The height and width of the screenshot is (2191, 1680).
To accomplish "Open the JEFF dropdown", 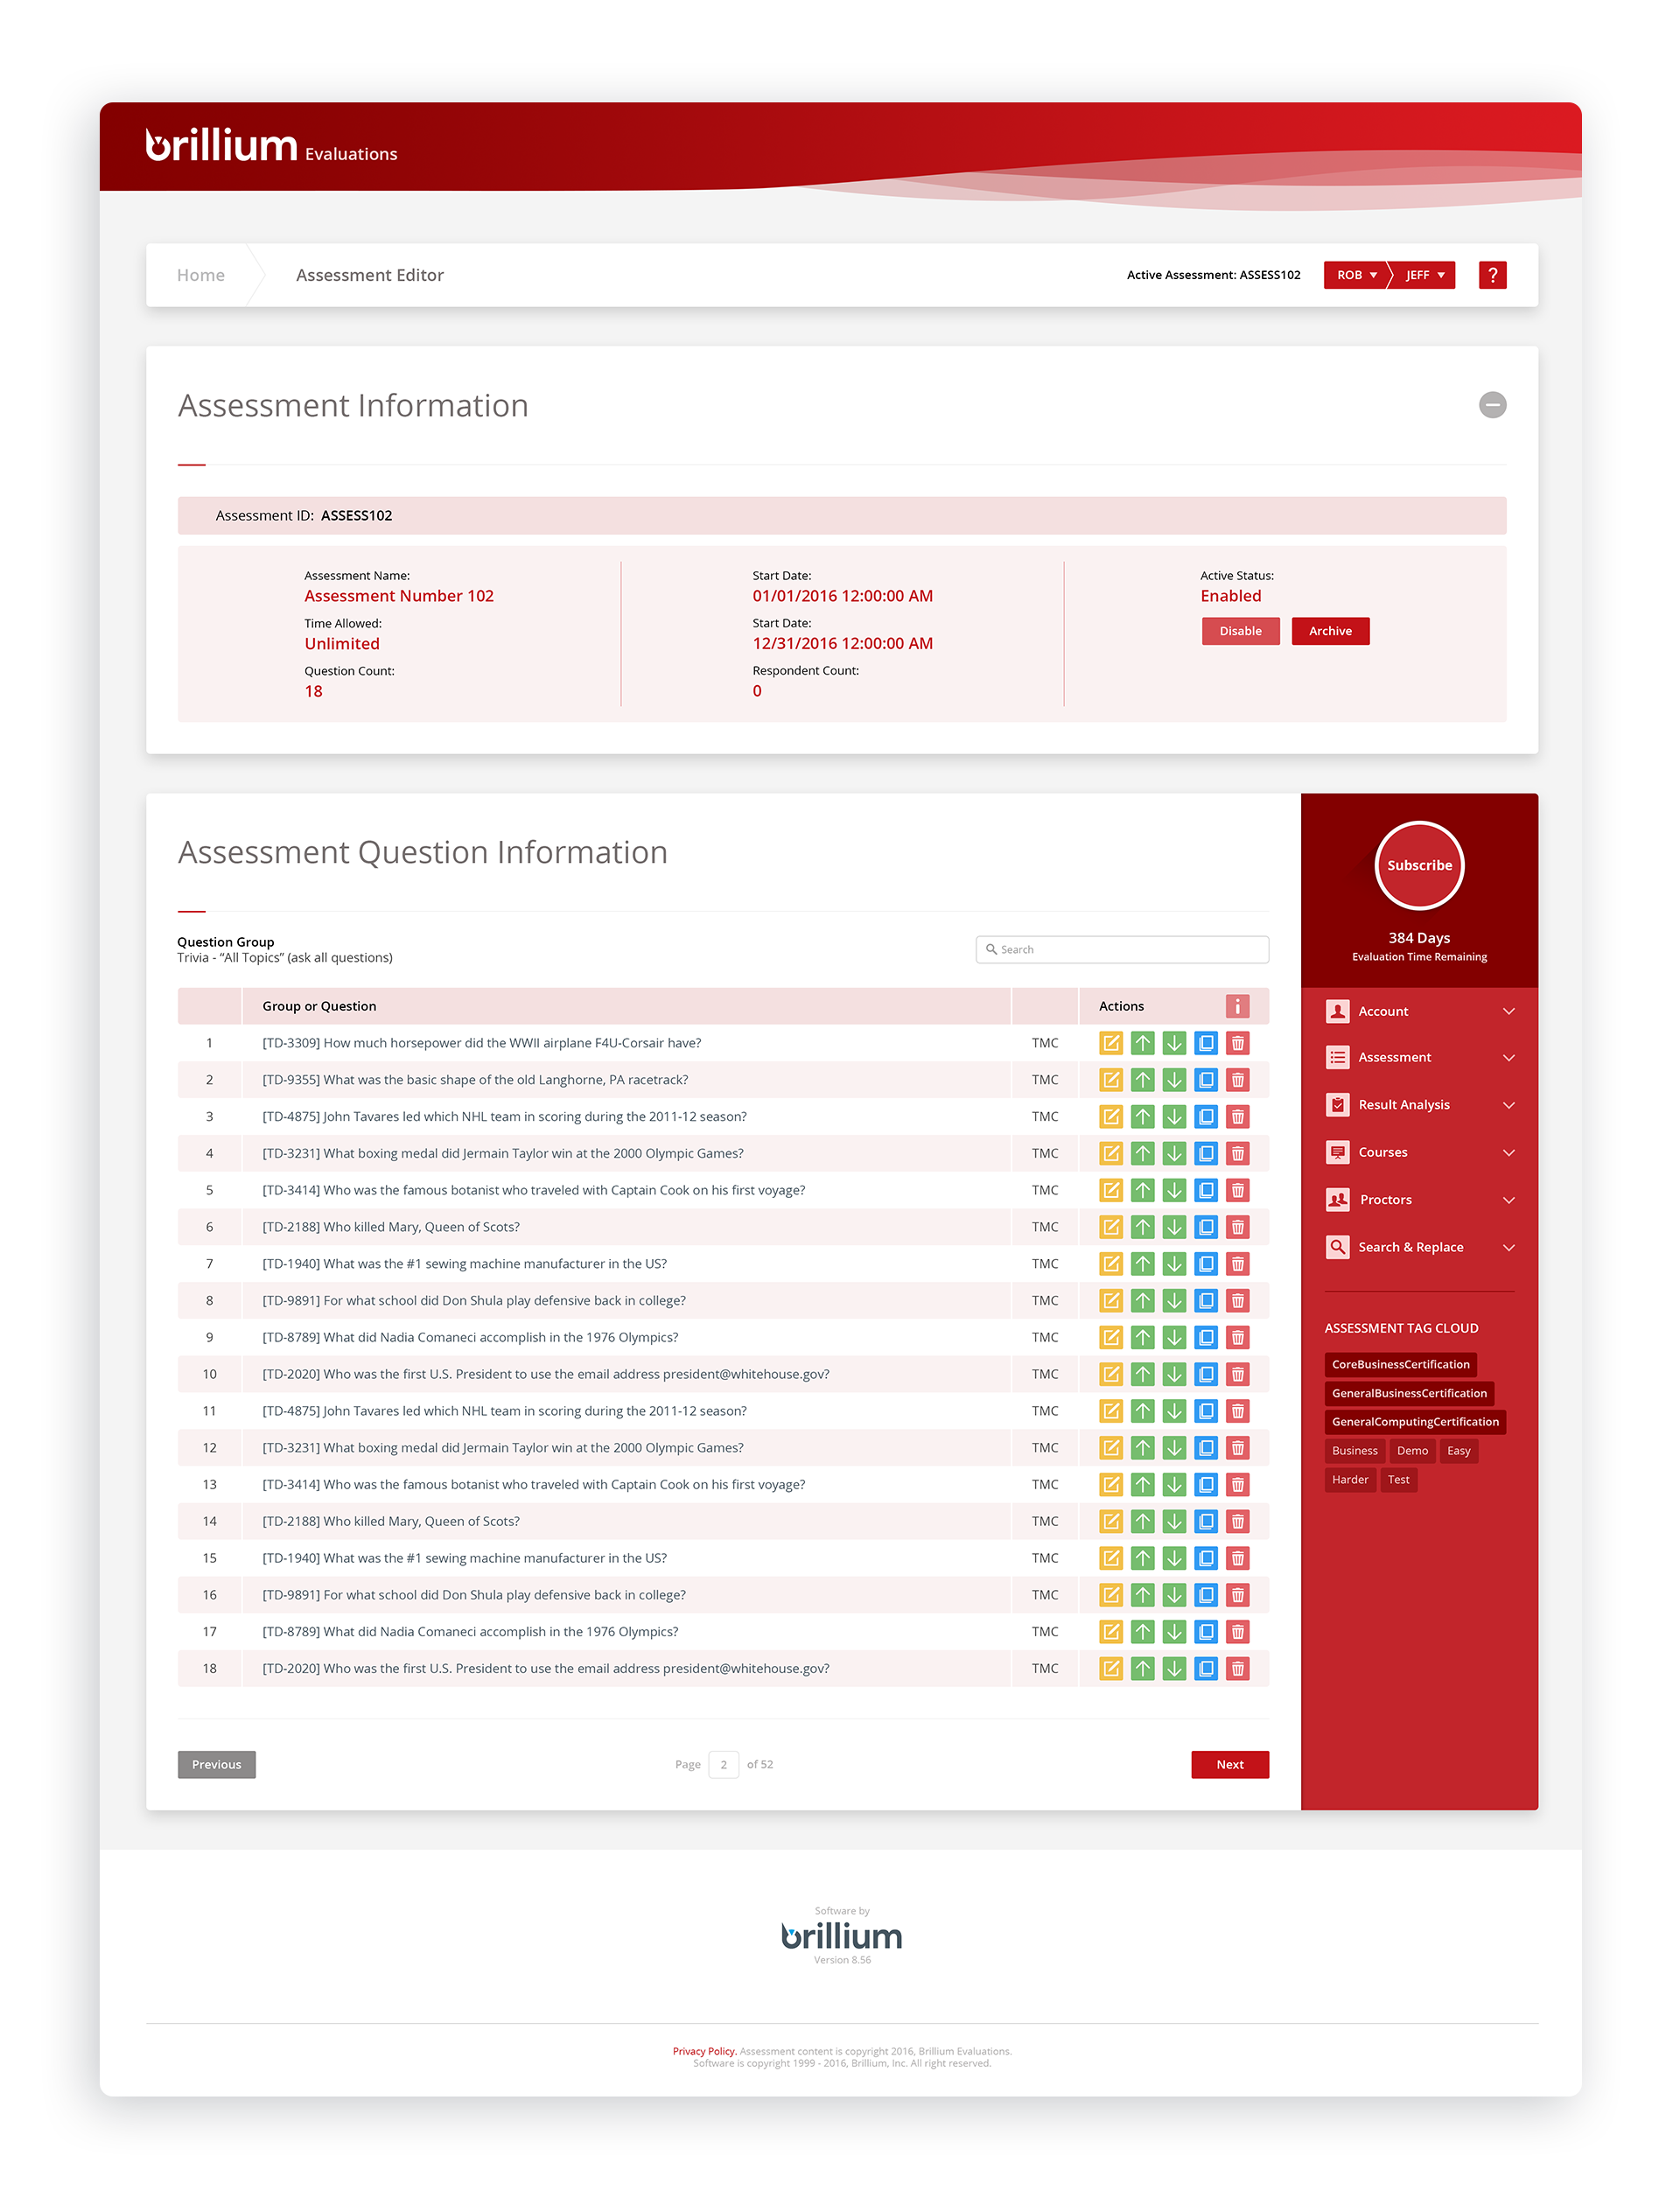I will coord(1423,275).
